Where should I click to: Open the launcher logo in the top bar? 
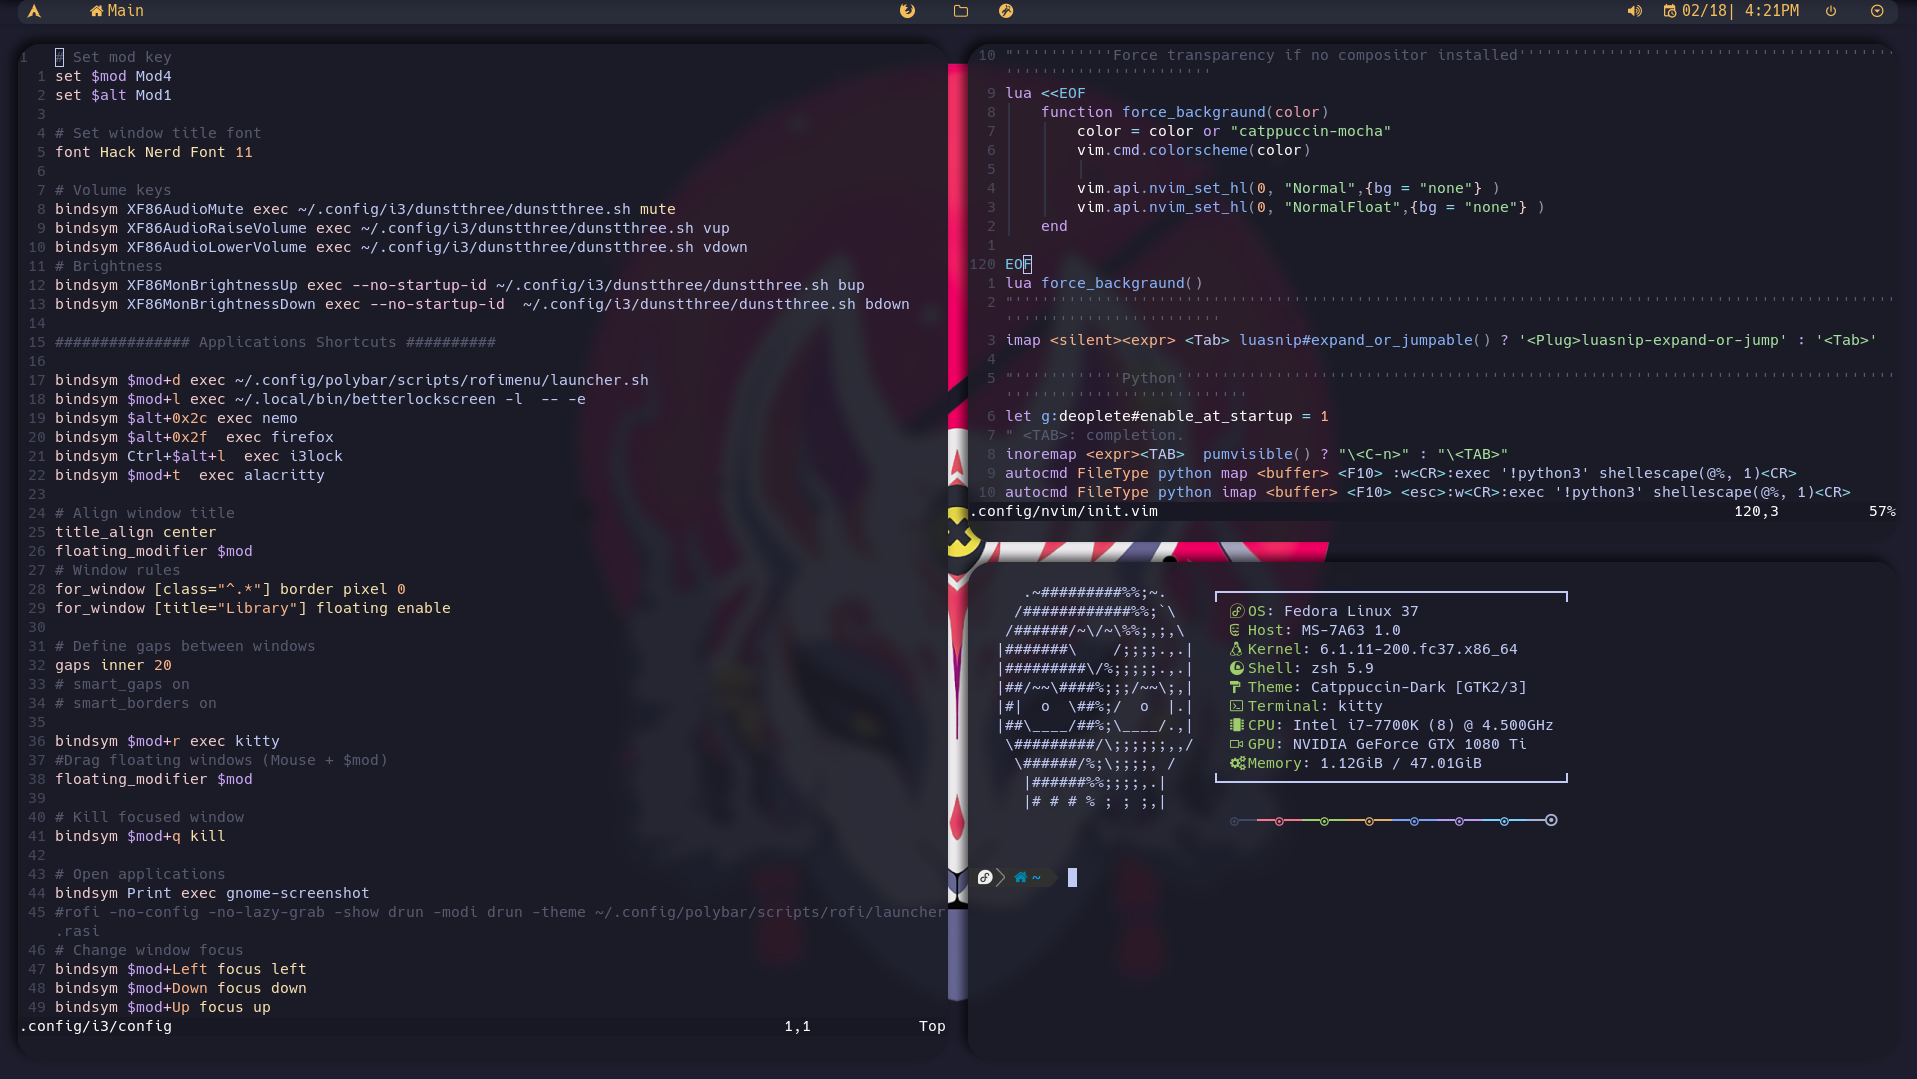click(34, 11)
